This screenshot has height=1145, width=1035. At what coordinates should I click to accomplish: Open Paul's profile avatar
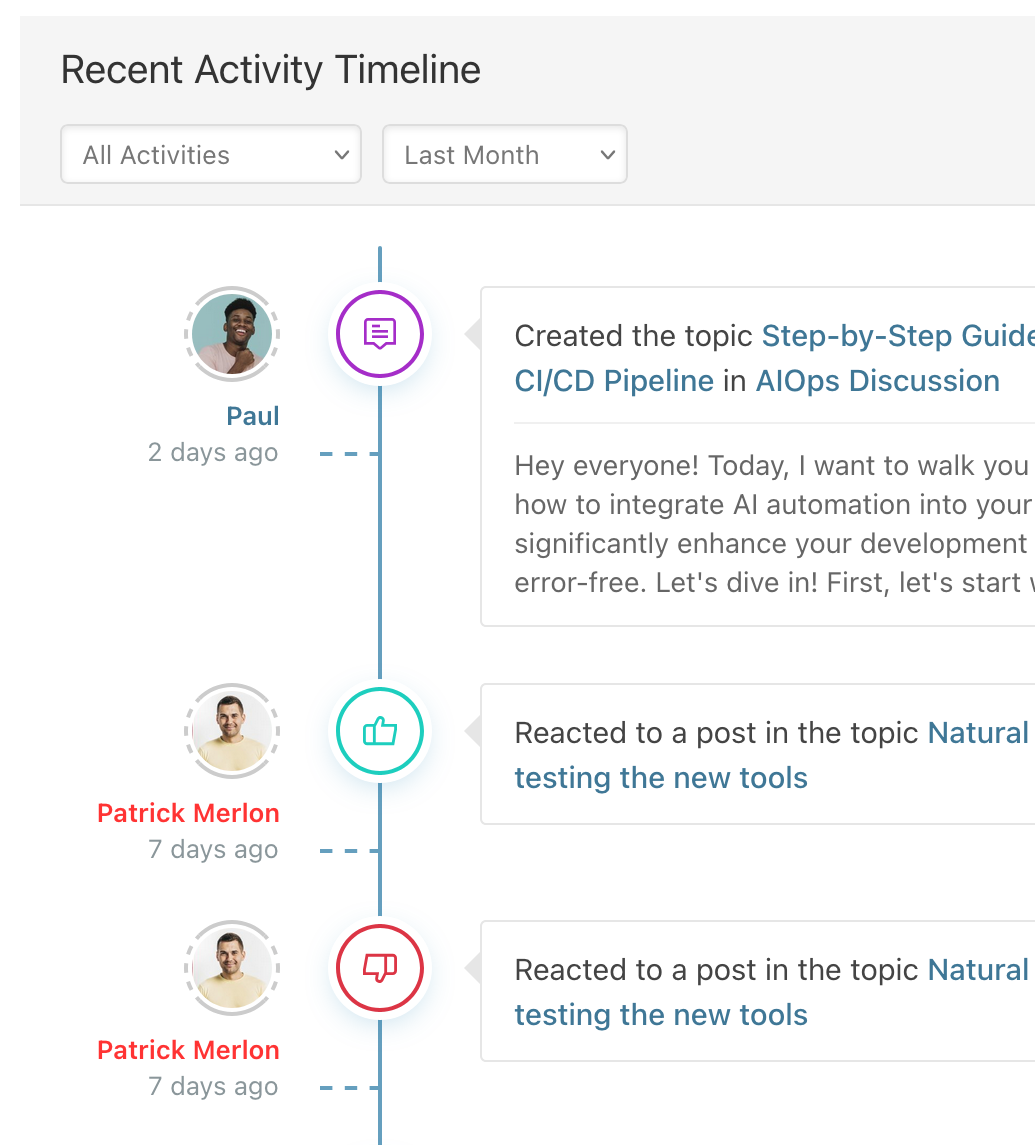tap(232, 334)
